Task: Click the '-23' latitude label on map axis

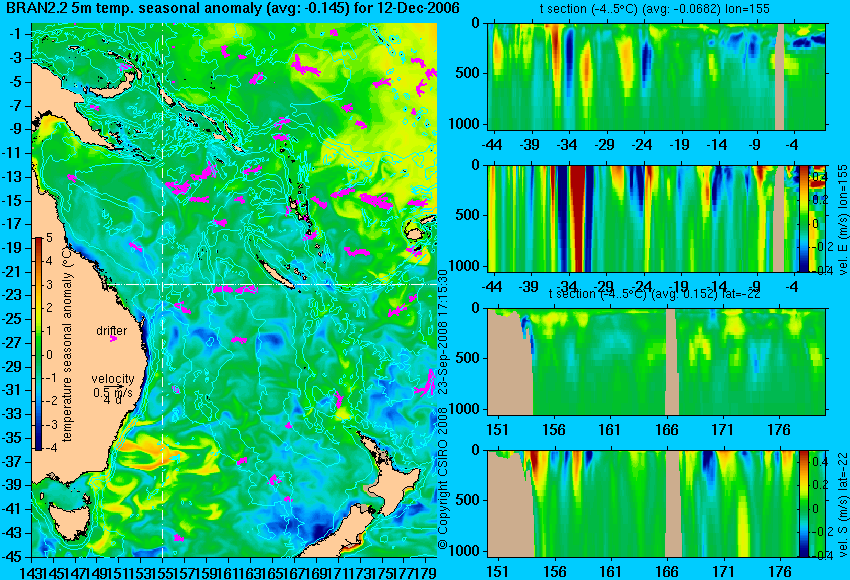Action: (12, 295)
